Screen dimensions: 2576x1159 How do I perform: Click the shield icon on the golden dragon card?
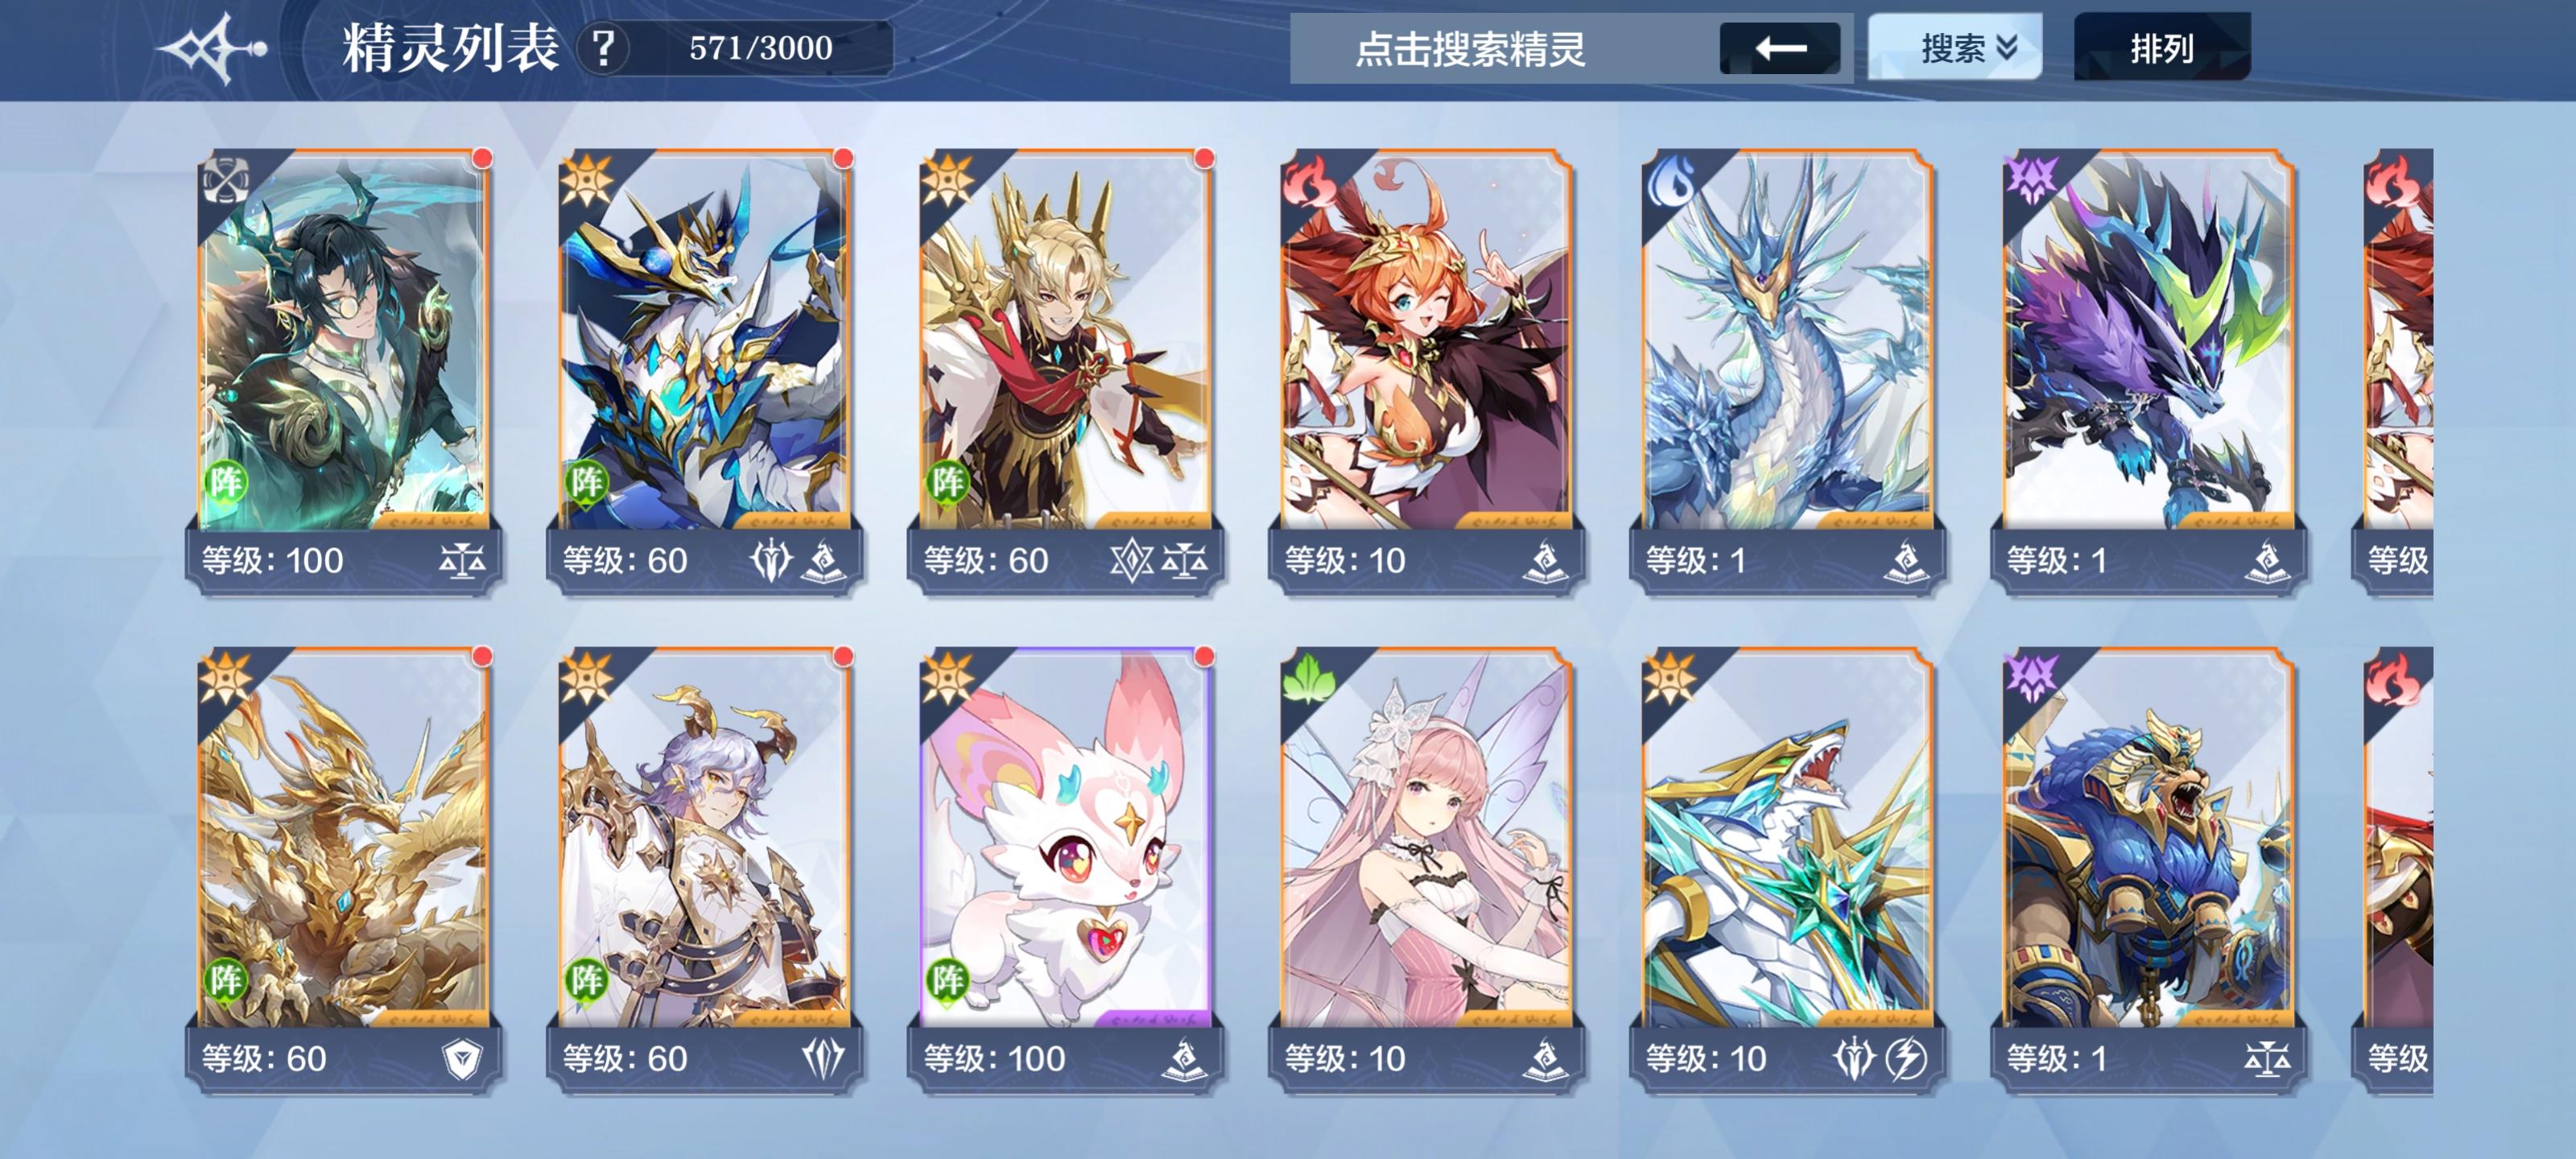[x=462, y=1059]
